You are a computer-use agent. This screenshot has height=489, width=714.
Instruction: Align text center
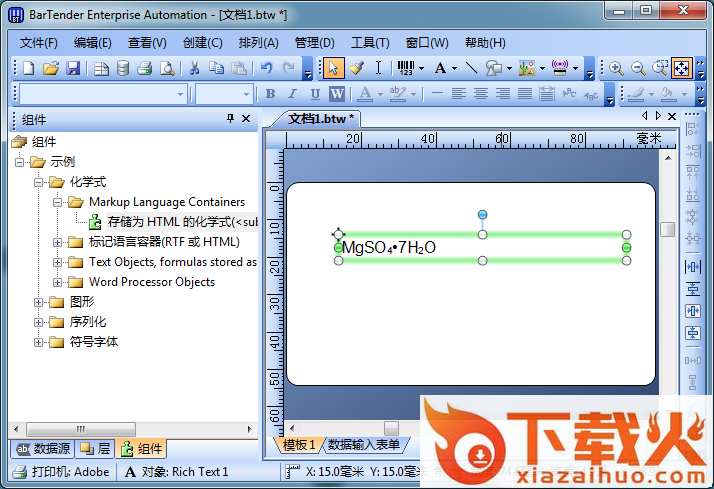[481, 94]
